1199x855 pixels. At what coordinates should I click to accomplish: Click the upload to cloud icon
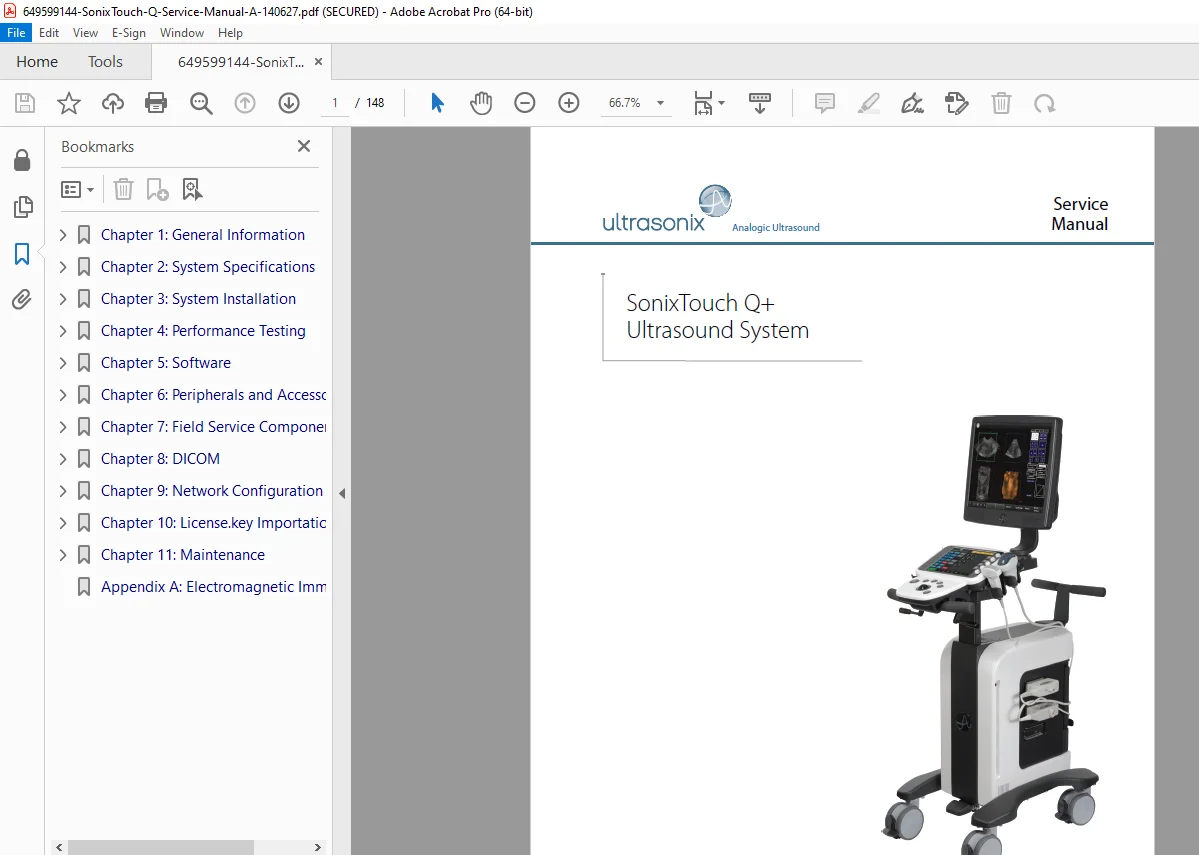[113, 102]
